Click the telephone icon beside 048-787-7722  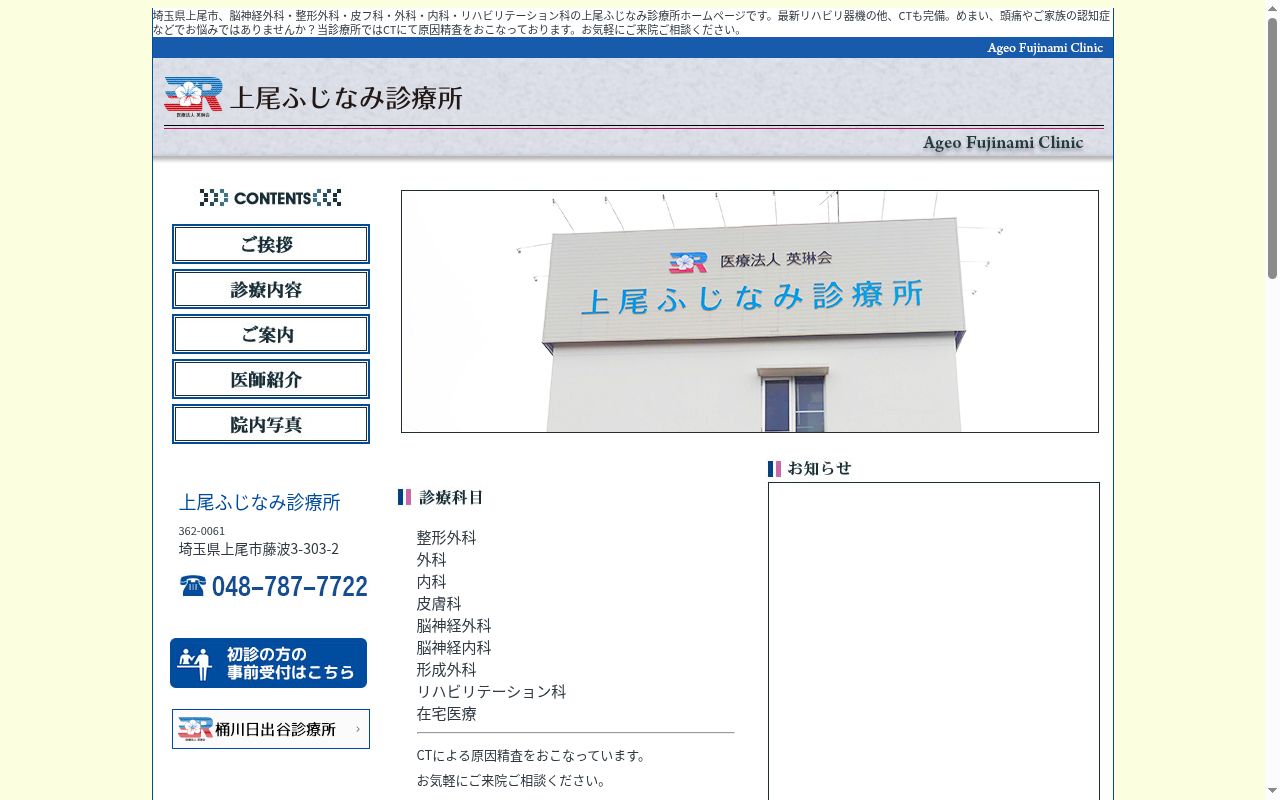point(193,586)
